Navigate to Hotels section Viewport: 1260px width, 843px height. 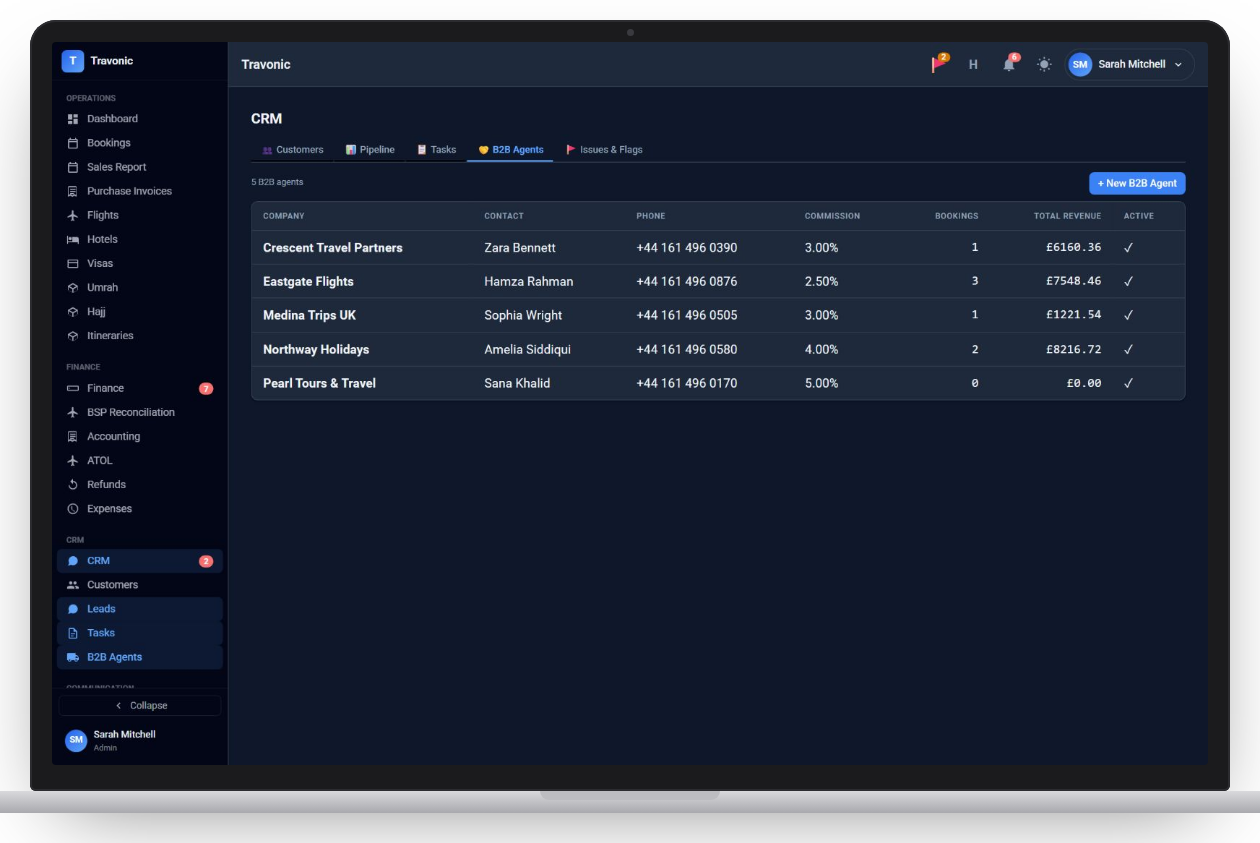pos(140,239)
